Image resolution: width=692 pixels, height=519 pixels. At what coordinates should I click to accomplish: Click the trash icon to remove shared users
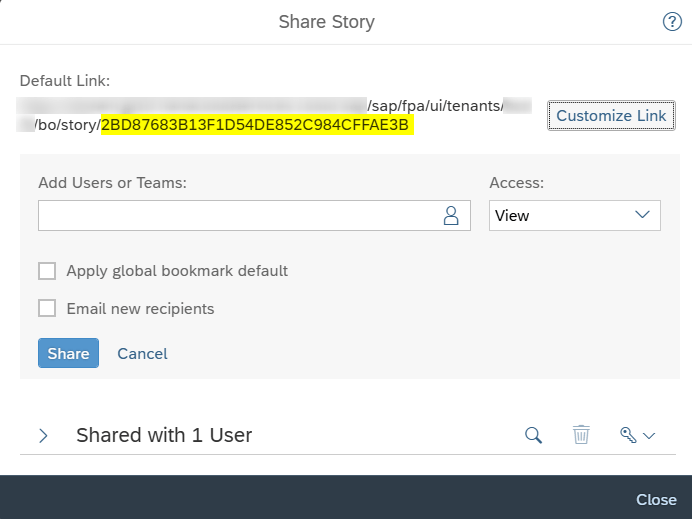[581, 435]
